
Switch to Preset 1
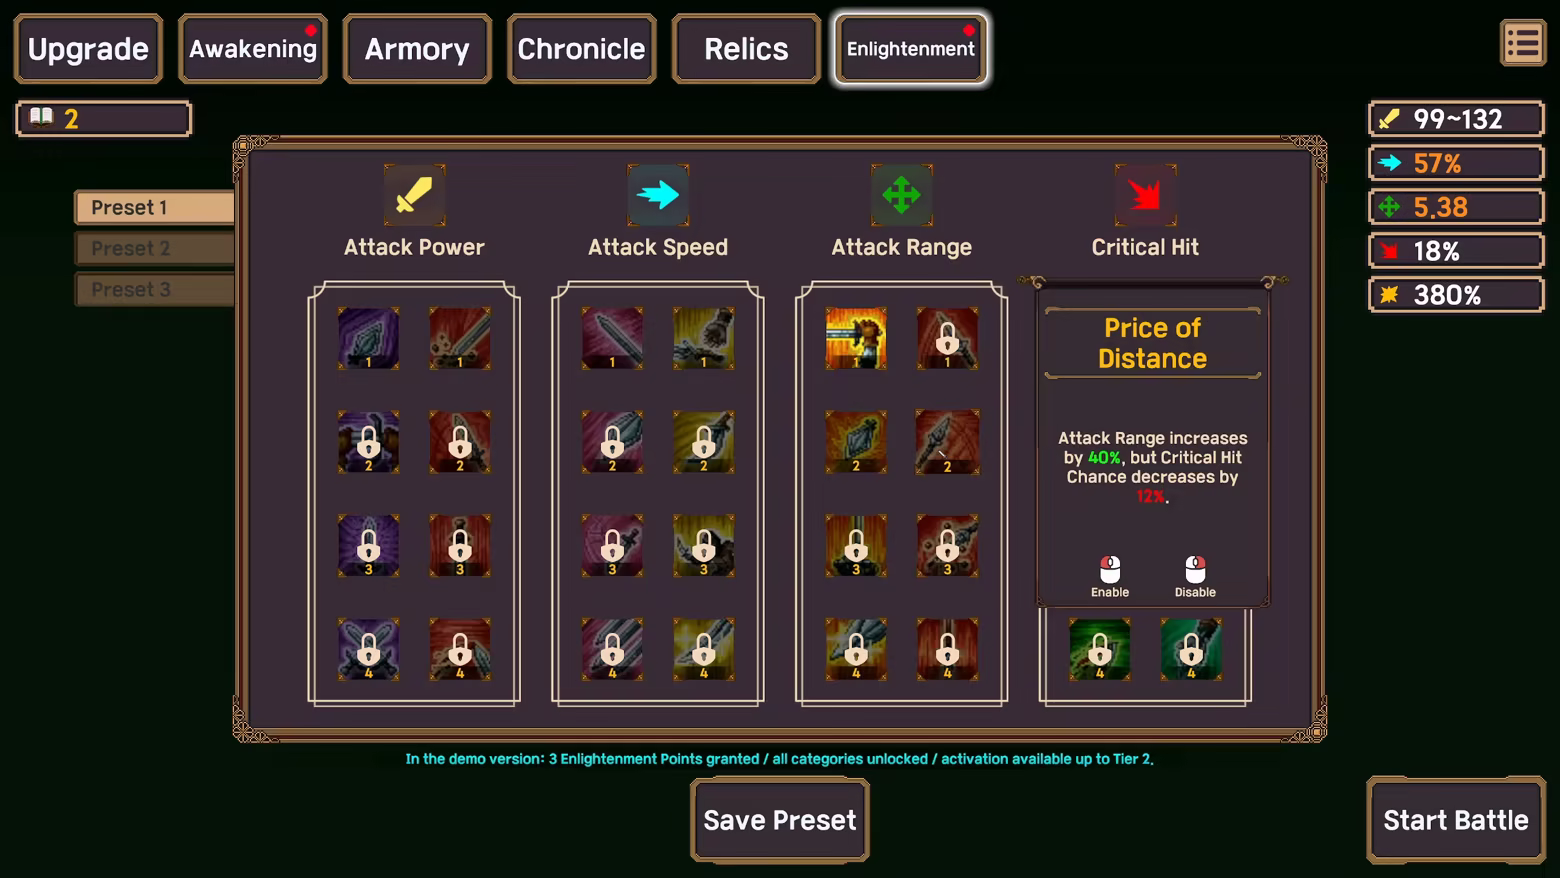pyautogui.click(x=155, y=207)
